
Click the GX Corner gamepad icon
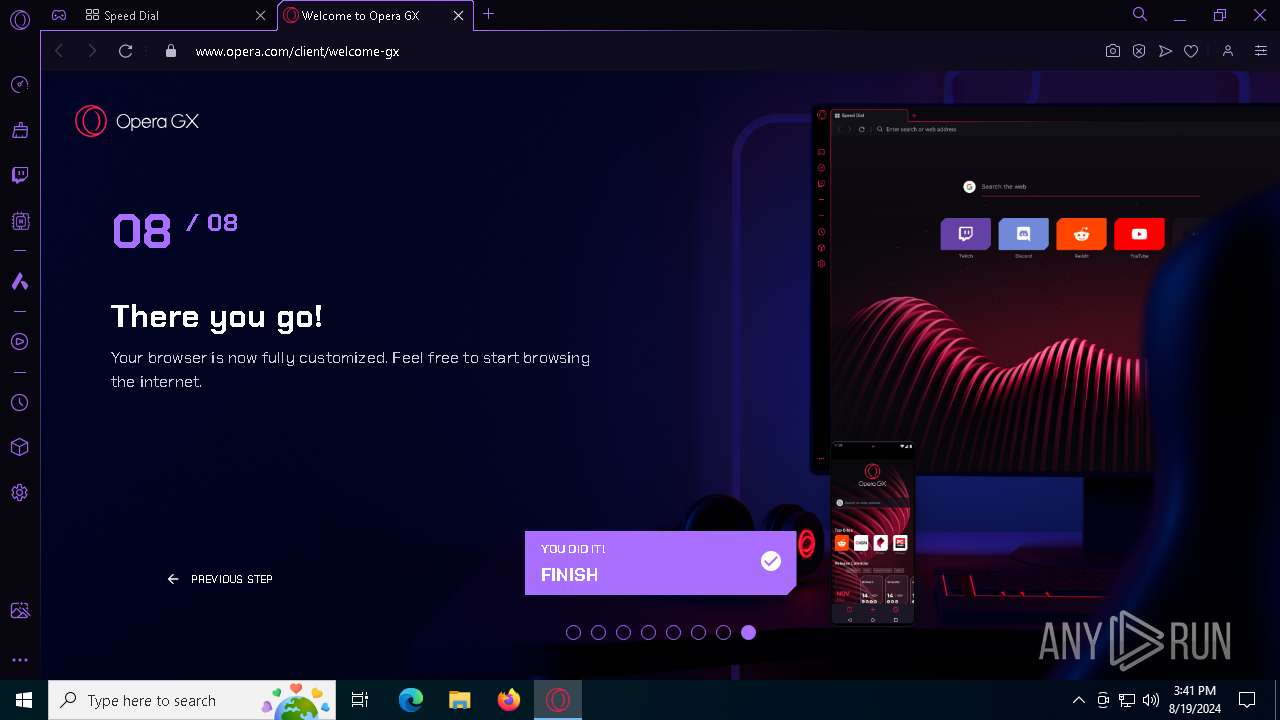pos(59,15)
